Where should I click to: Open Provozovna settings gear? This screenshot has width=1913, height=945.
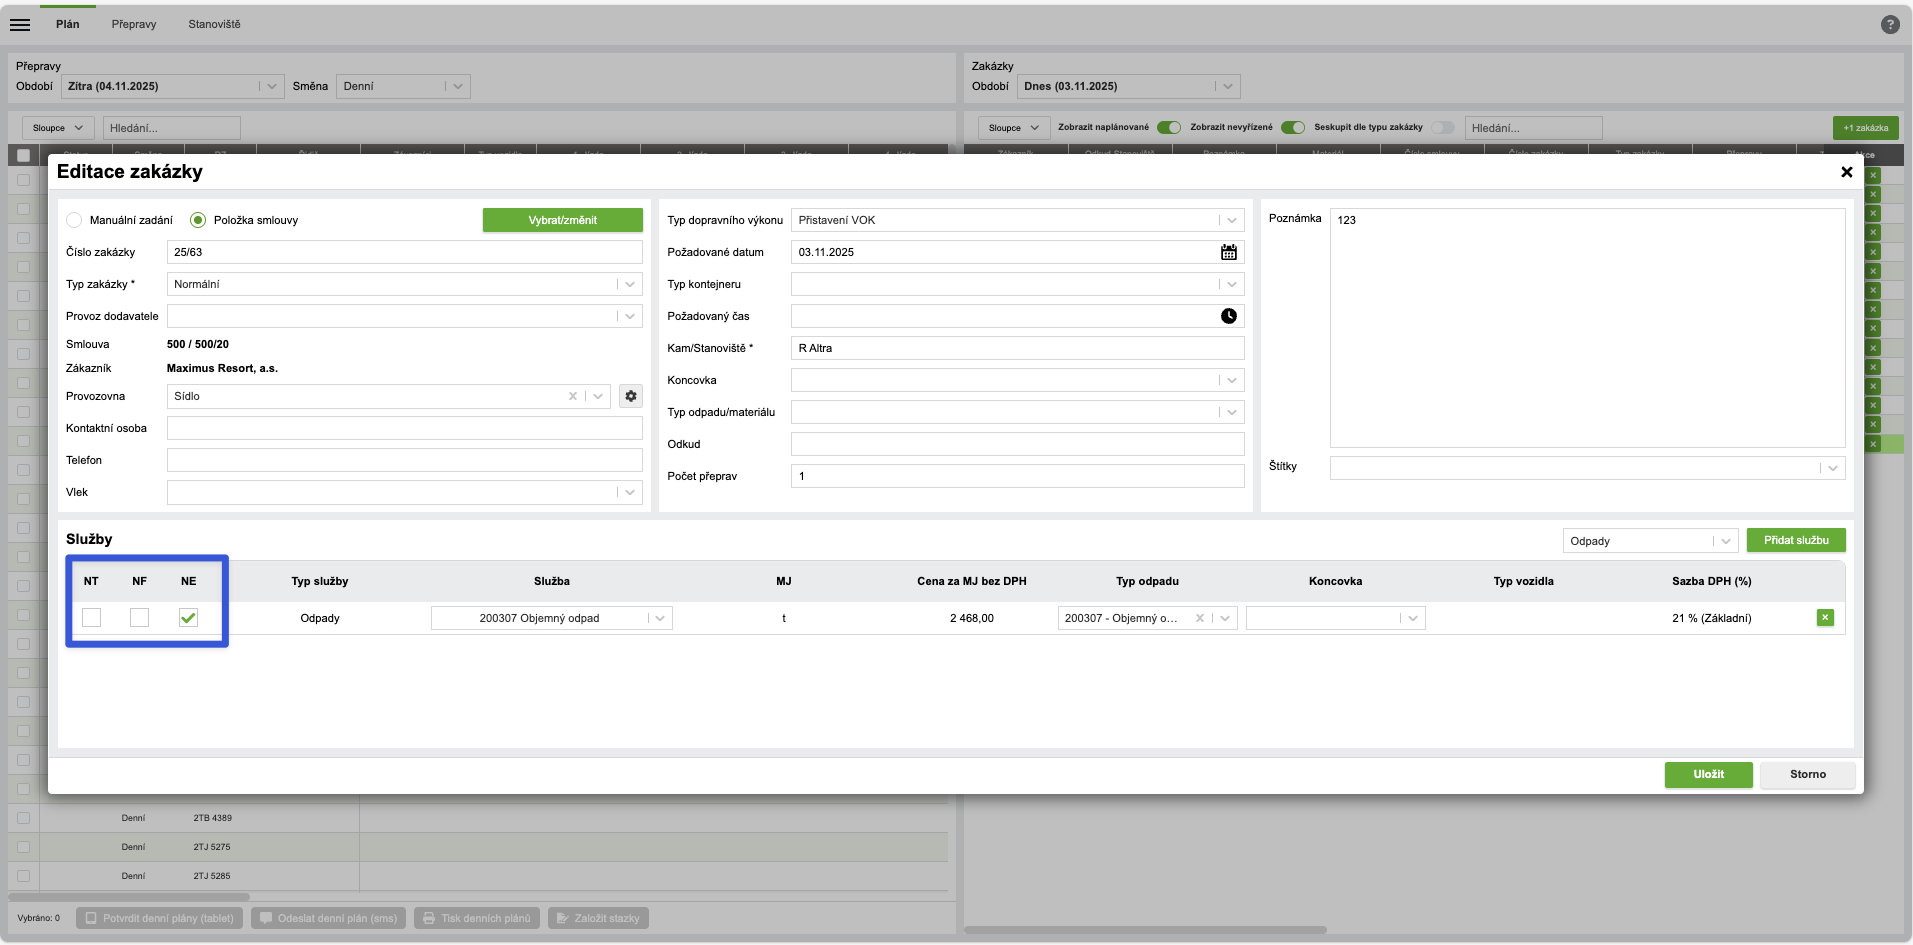631,396
